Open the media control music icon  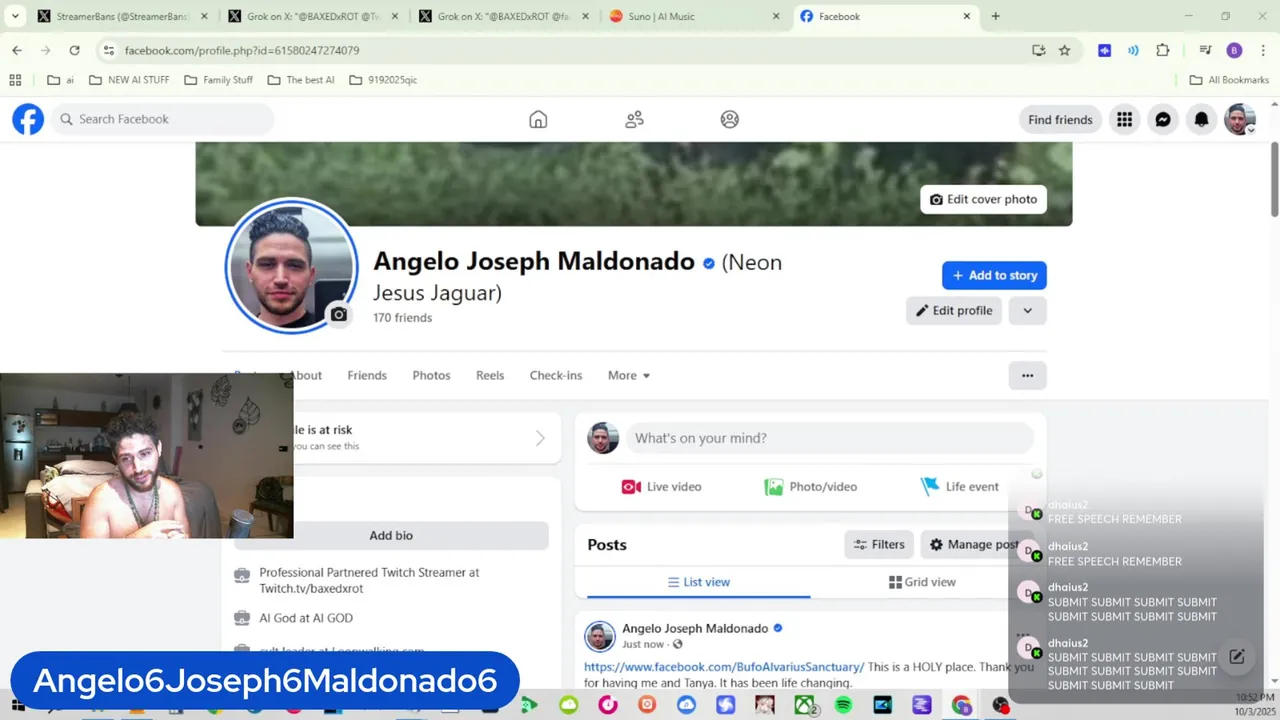1206,50
